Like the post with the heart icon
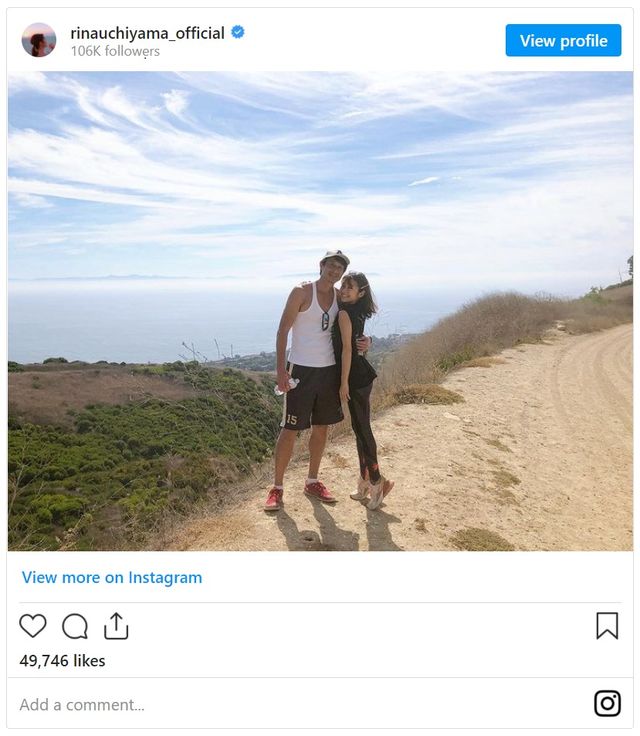This screenshot has height=736, width=640. (x=33, y=626)
